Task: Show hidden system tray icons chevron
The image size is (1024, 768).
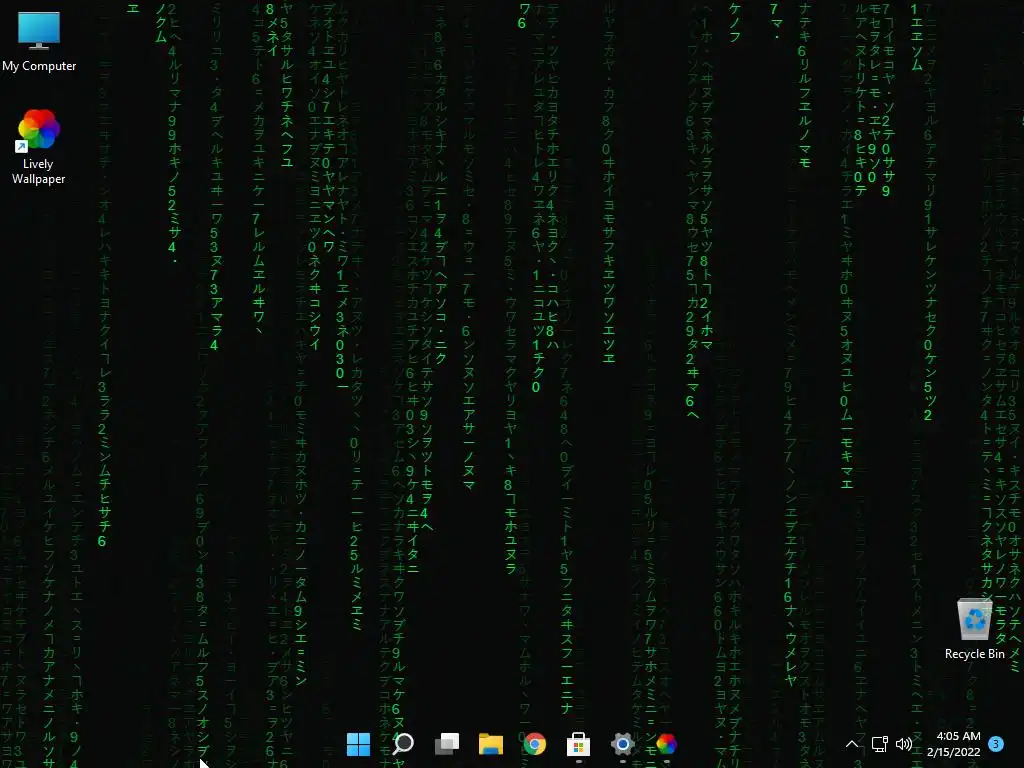Action: [852, 744]
